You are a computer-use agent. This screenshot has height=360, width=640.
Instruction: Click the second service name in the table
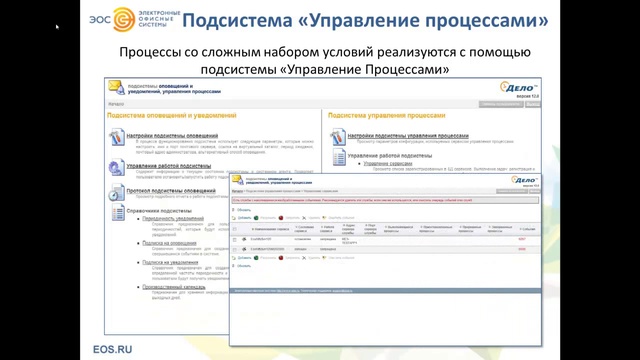[x=267, y=249]
